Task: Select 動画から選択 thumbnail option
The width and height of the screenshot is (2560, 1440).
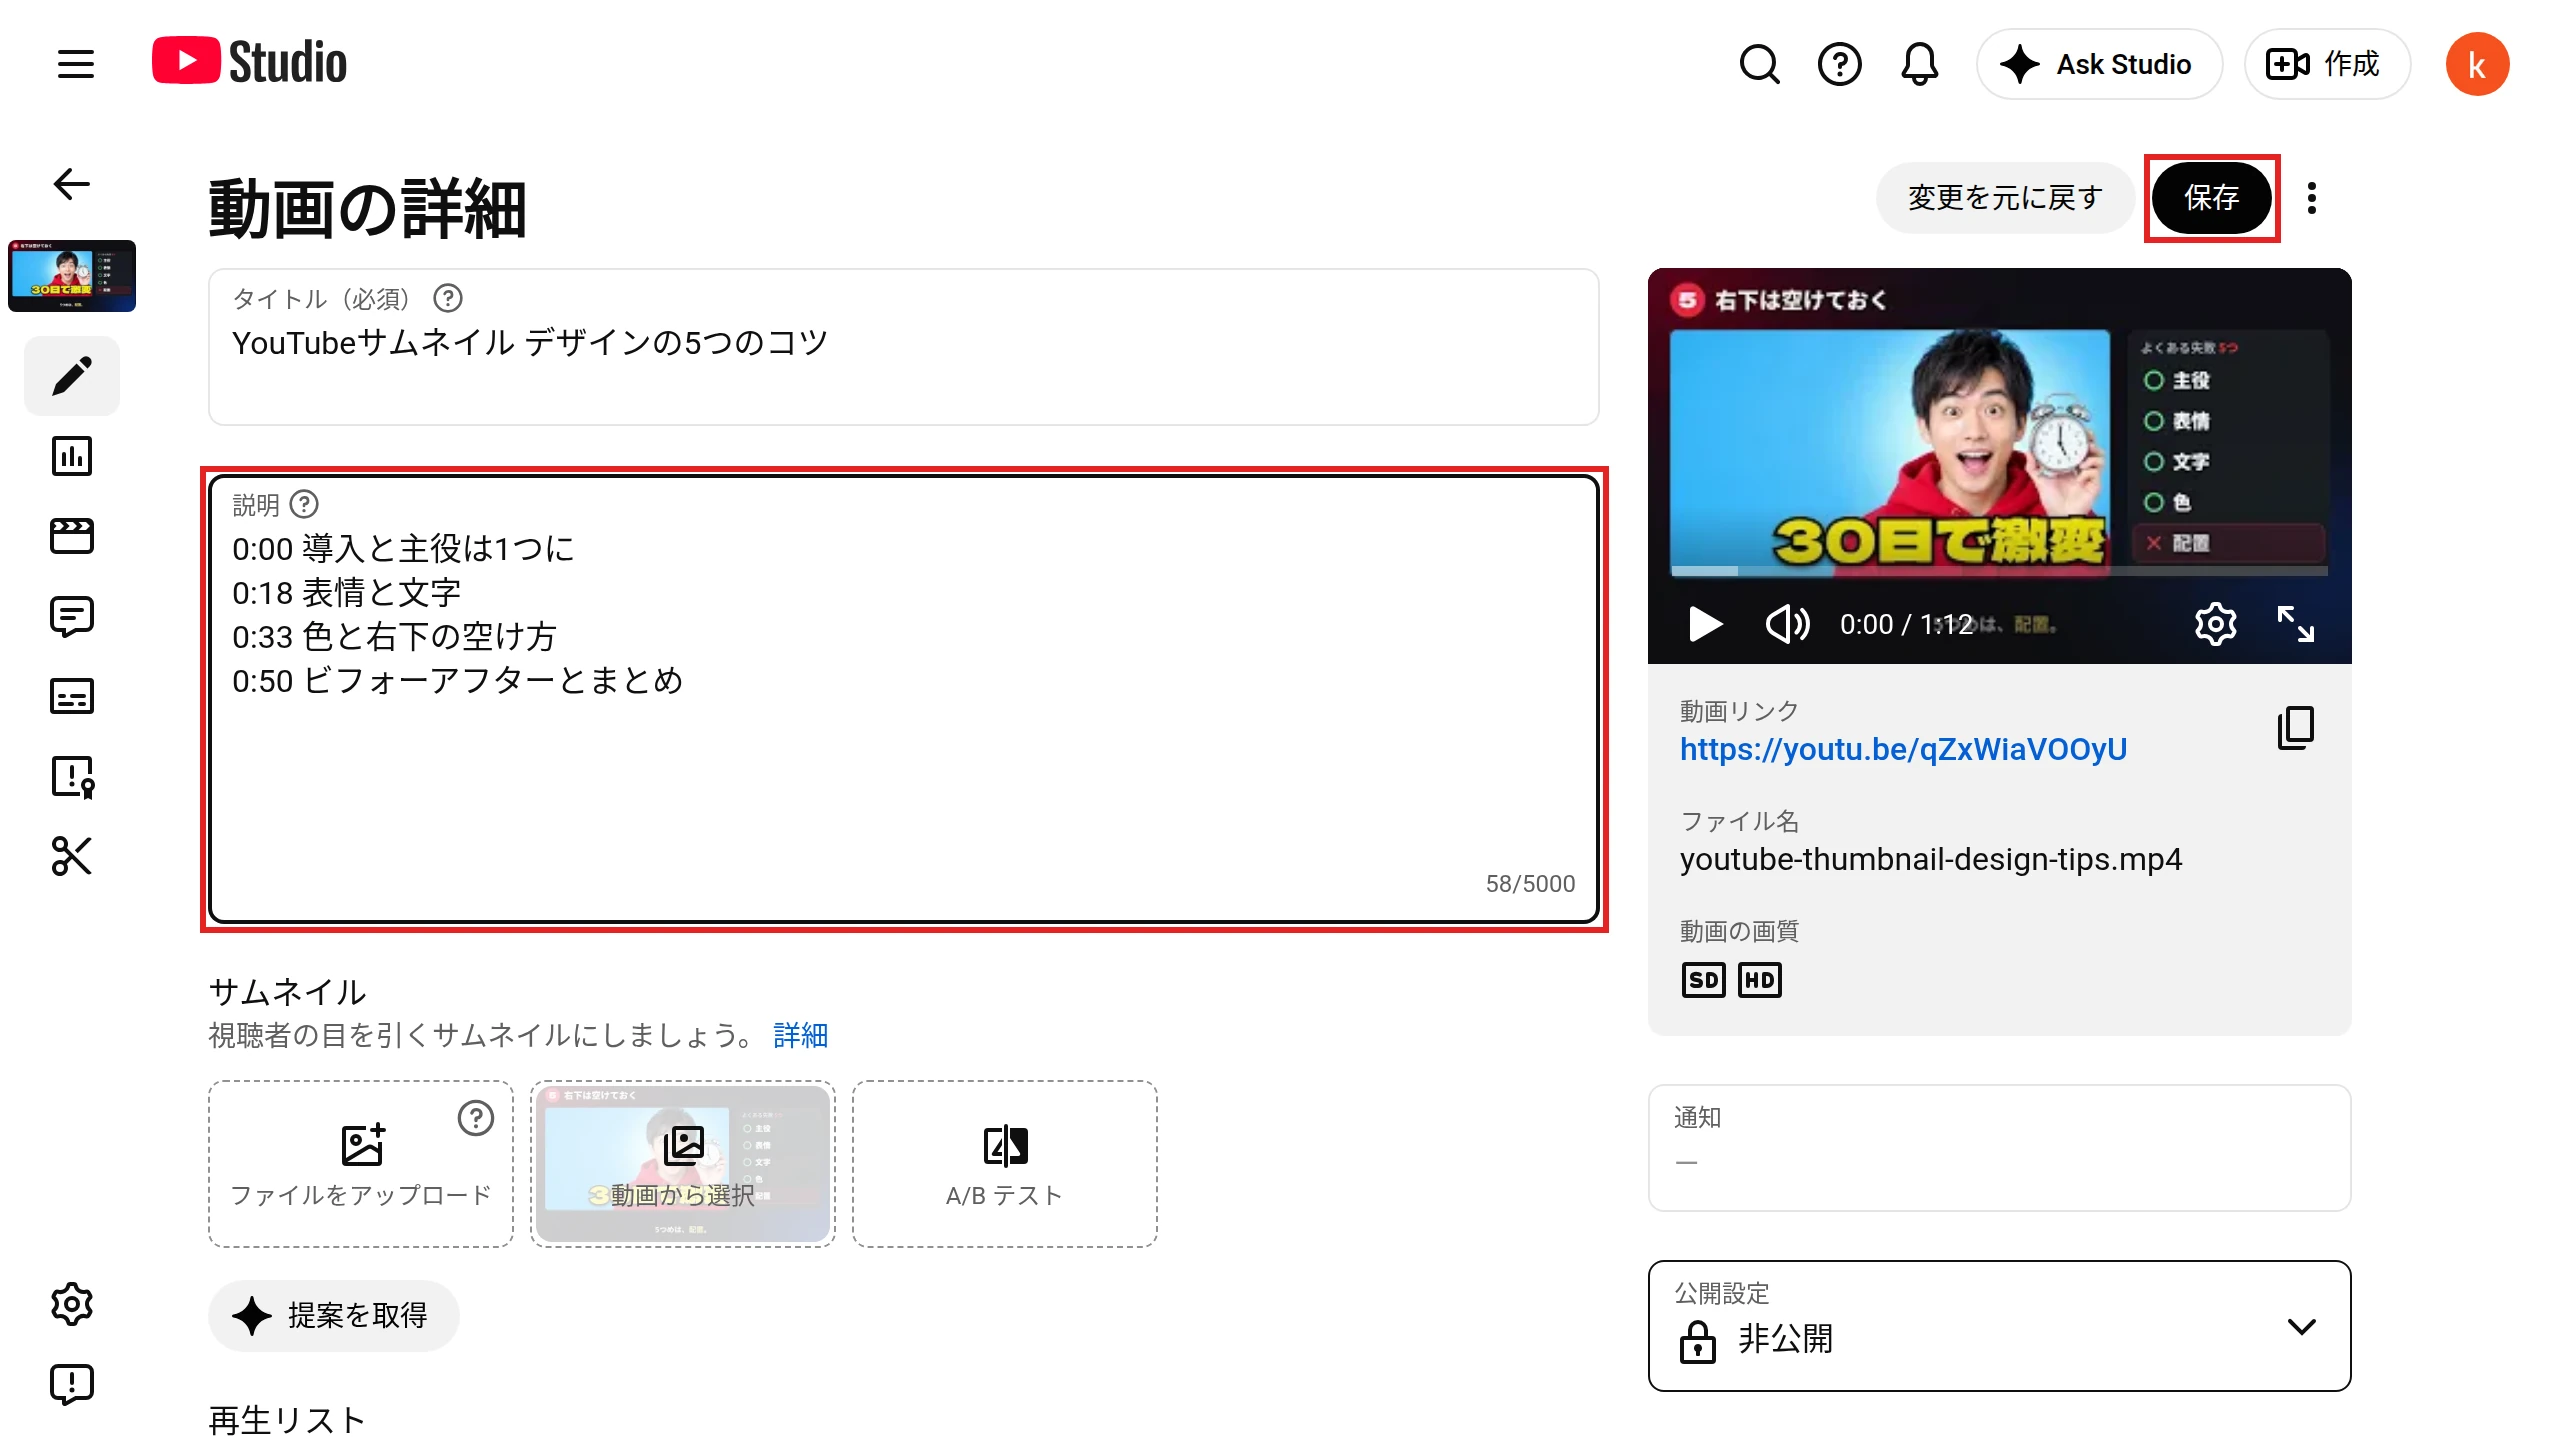Action: tap(683, 1164)
